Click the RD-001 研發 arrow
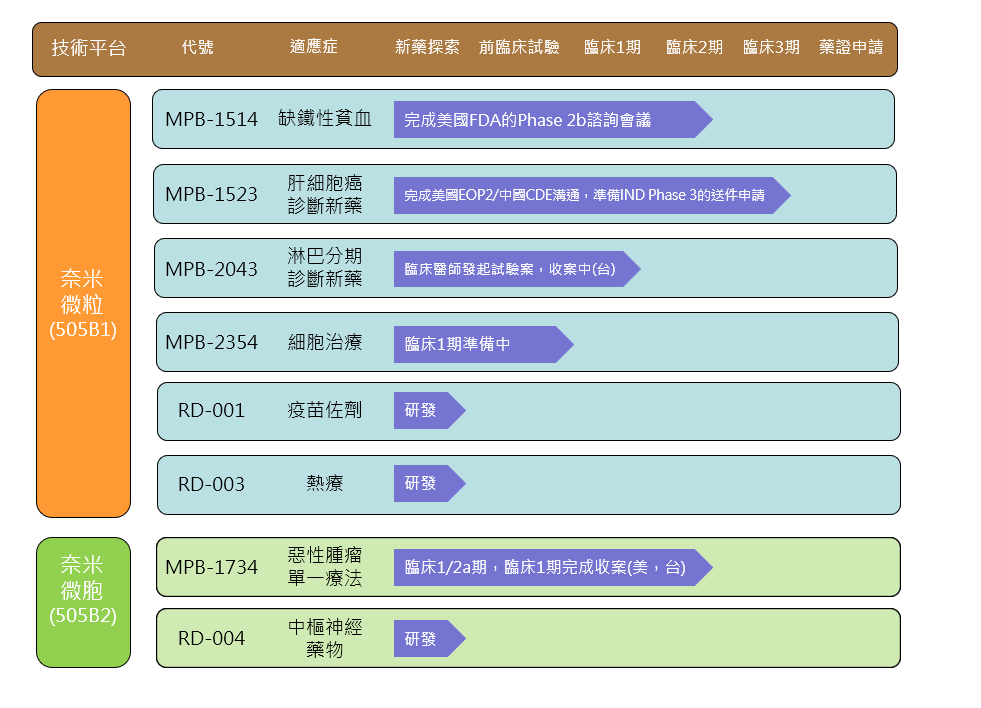 [430, 410]
